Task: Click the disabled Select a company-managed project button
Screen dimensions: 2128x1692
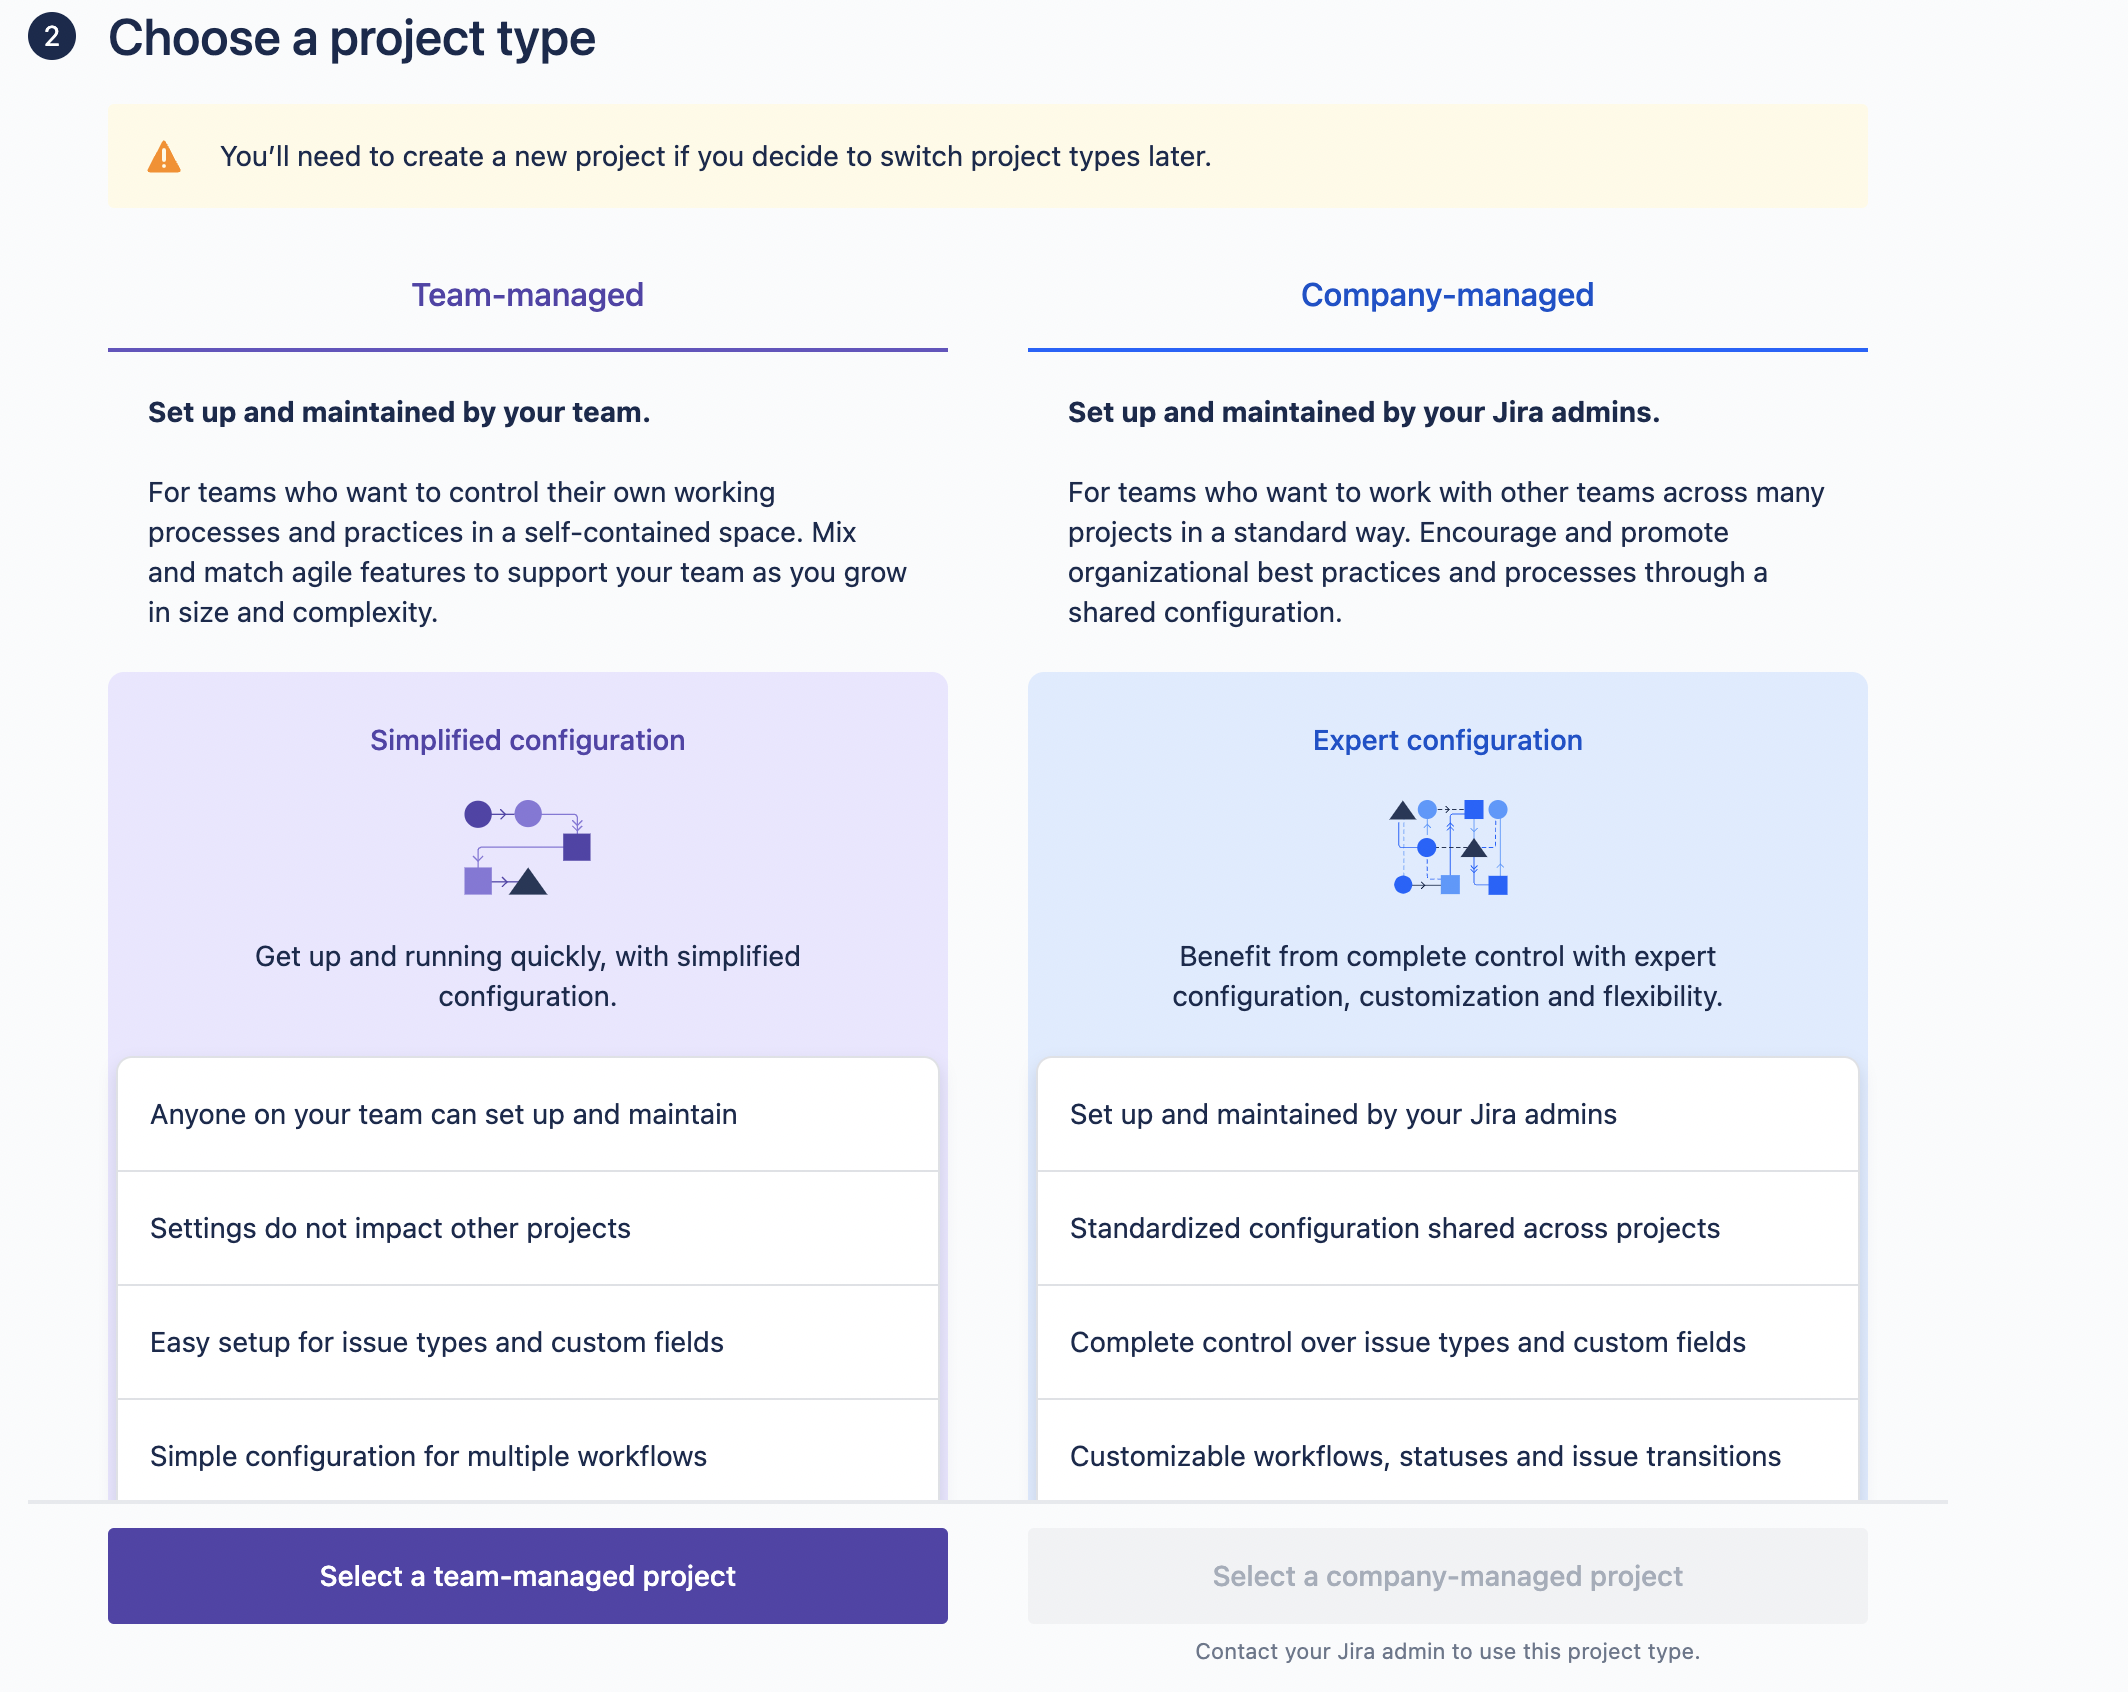Action: [1447, 1575]
